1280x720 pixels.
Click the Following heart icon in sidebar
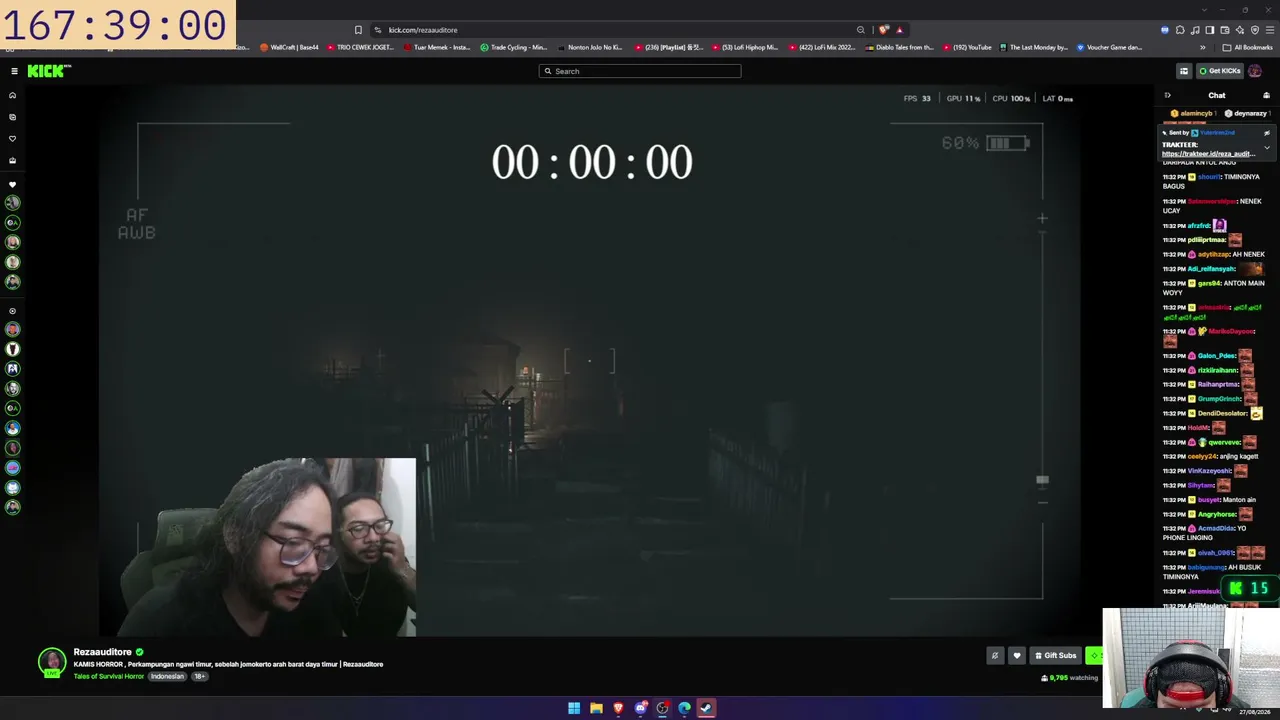click(x=13, y=139)
